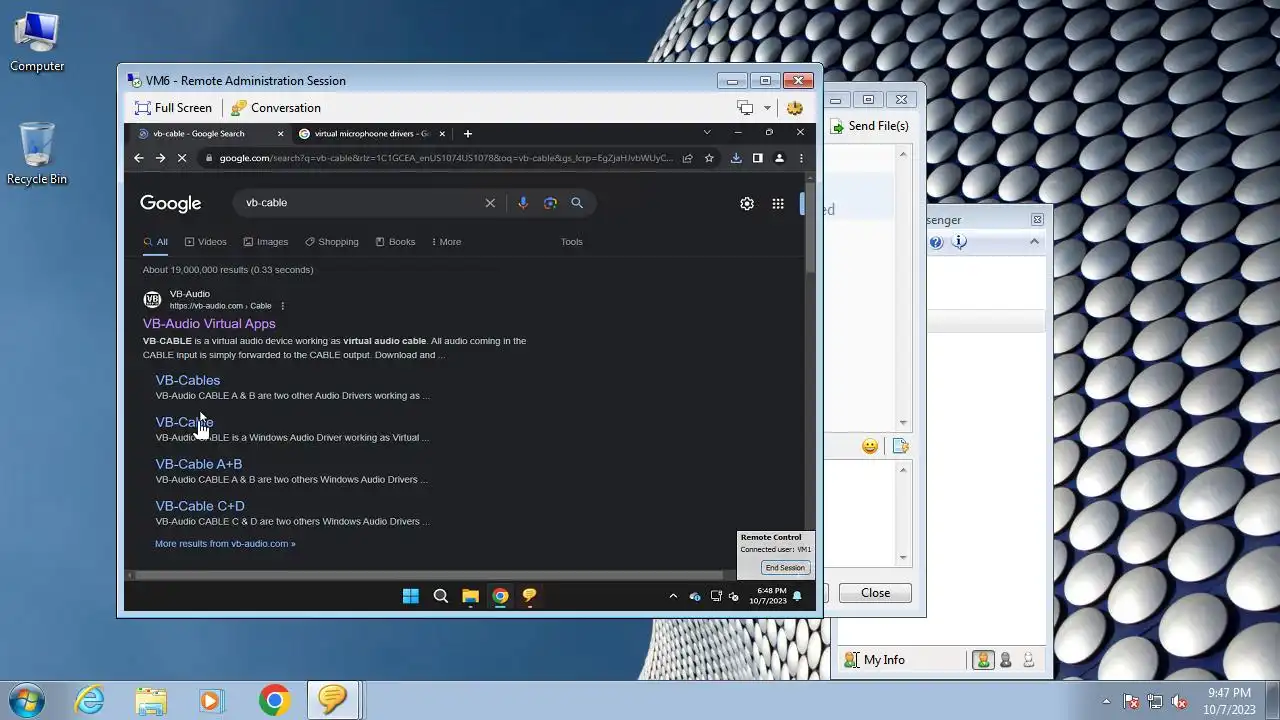Click Send File(s) in chat window
1280x720 pixels.
coord(871,126)
